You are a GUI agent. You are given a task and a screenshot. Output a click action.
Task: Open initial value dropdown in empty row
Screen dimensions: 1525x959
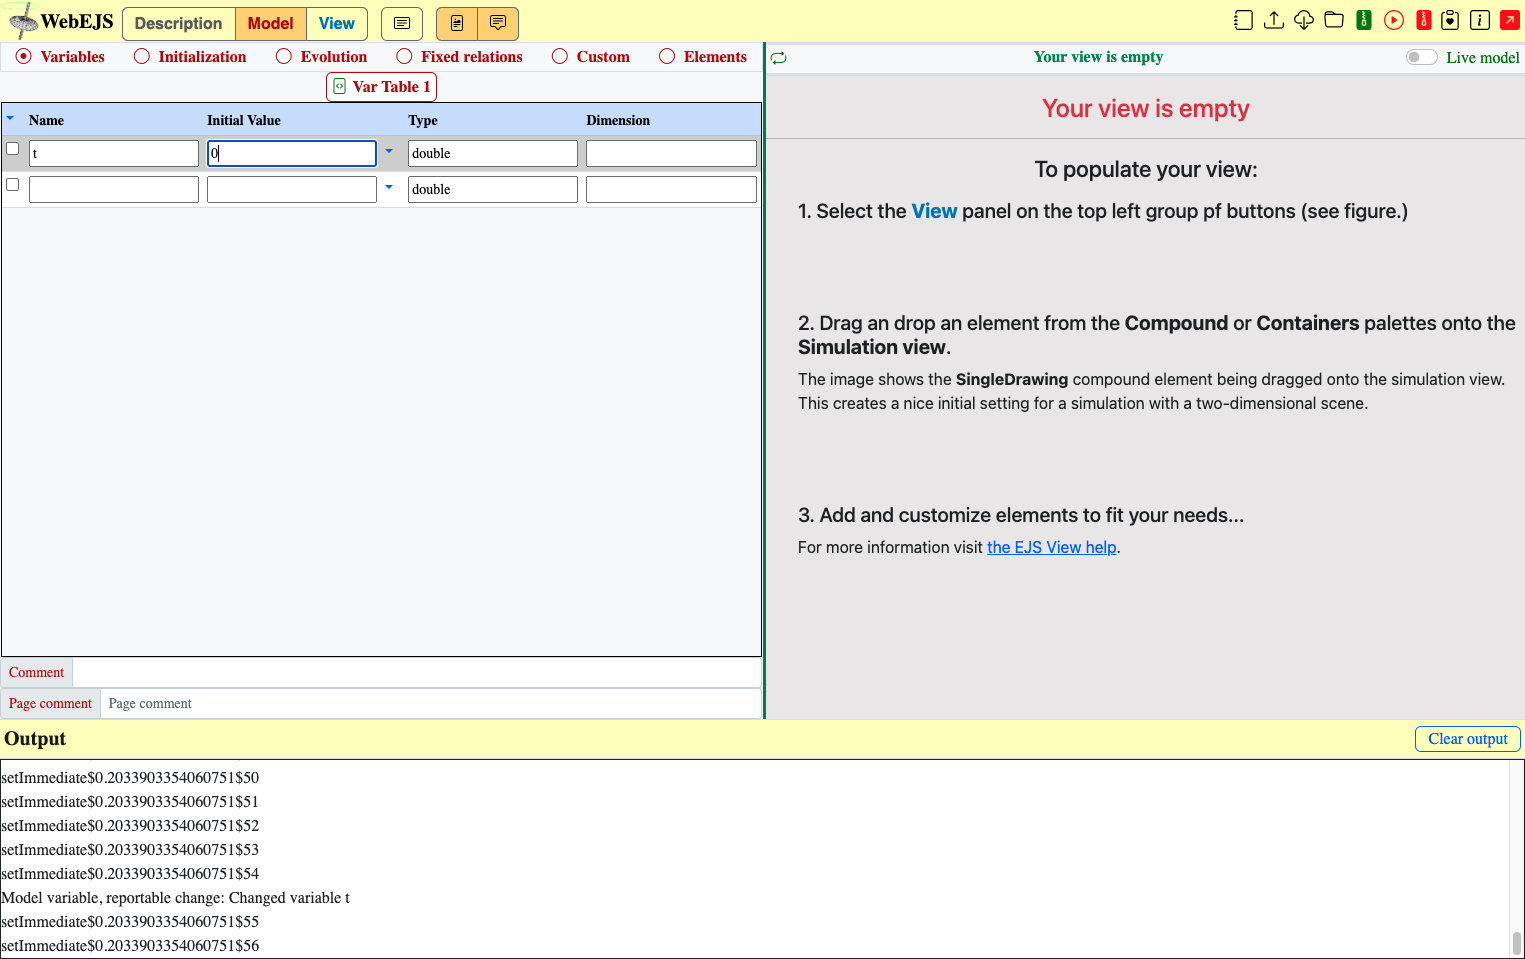[x=389, y=187]
